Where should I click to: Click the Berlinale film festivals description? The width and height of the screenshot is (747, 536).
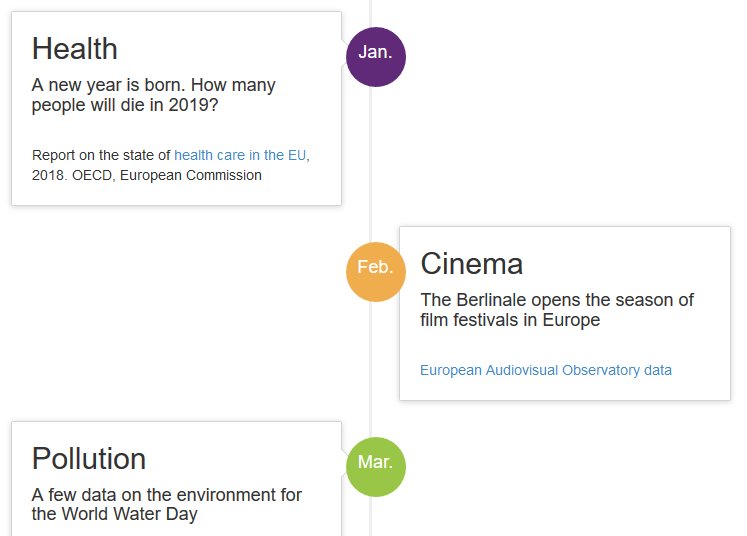[x=557, y=310]
